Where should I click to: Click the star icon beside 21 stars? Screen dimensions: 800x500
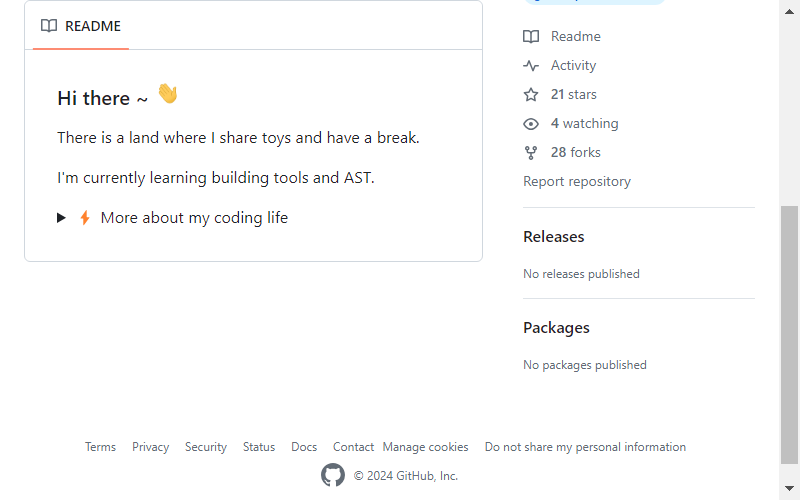pos(531,95)
